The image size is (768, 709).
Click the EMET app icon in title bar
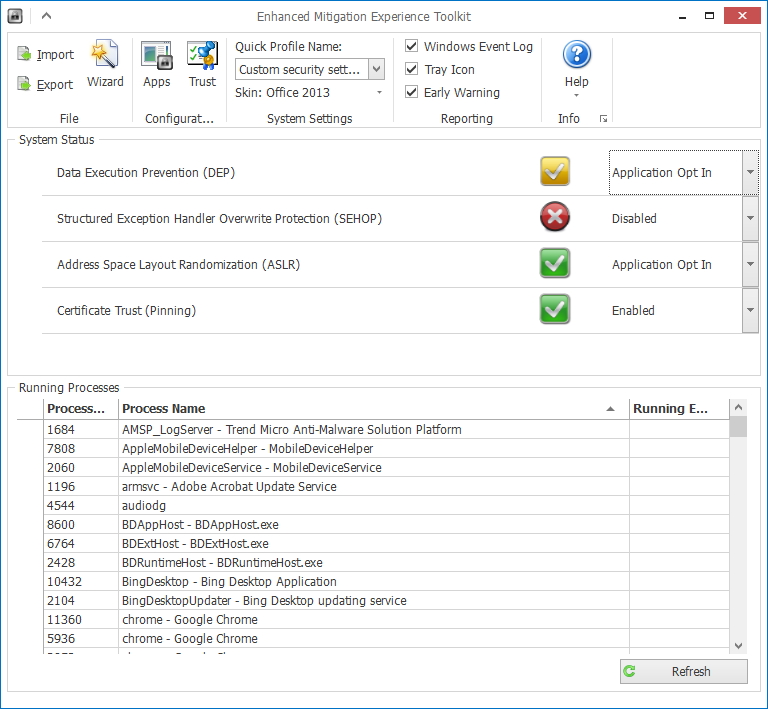tap(15, 16)
